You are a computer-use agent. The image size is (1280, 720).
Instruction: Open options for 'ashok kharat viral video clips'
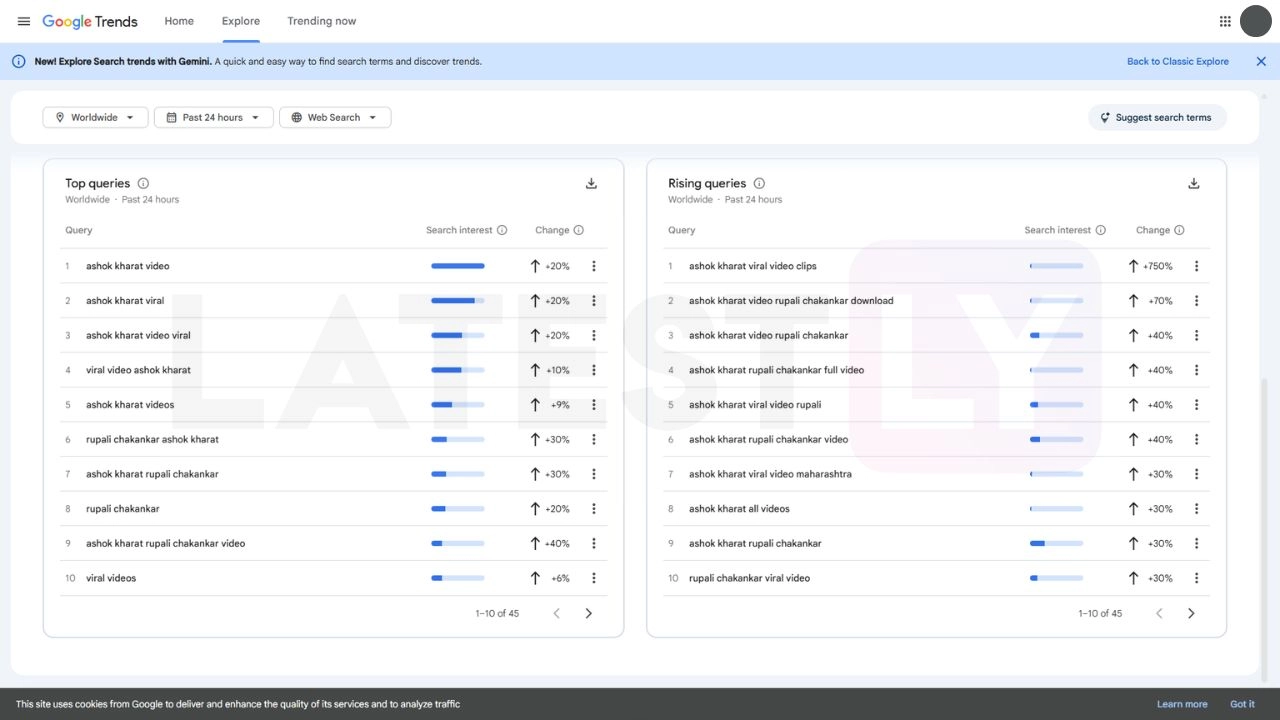(1196, 266)
